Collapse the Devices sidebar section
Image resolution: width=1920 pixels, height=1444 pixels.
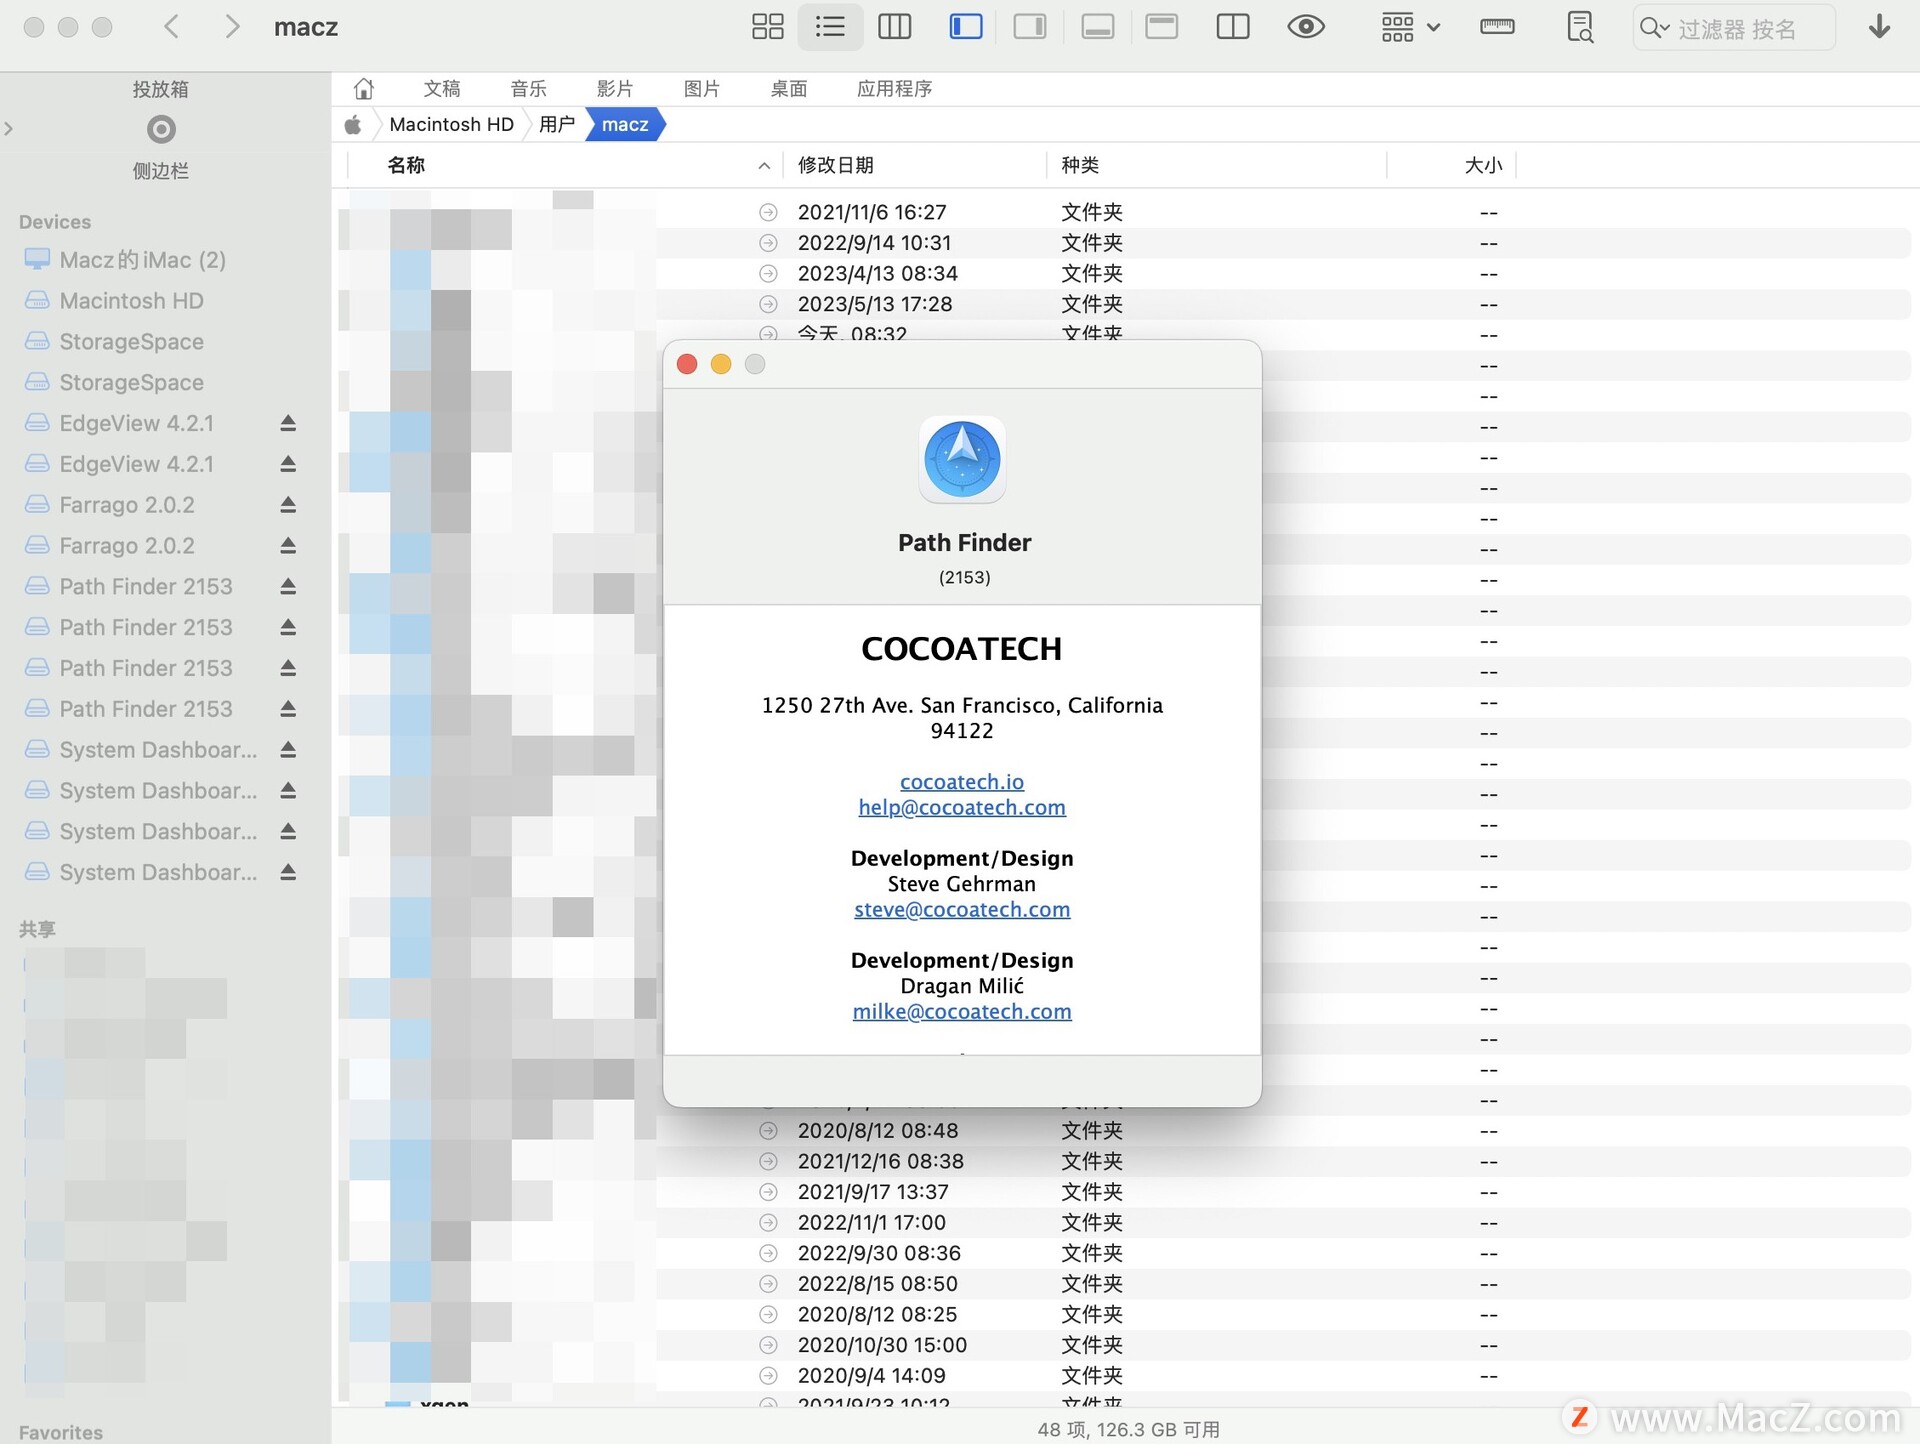[x=54, y=221]
